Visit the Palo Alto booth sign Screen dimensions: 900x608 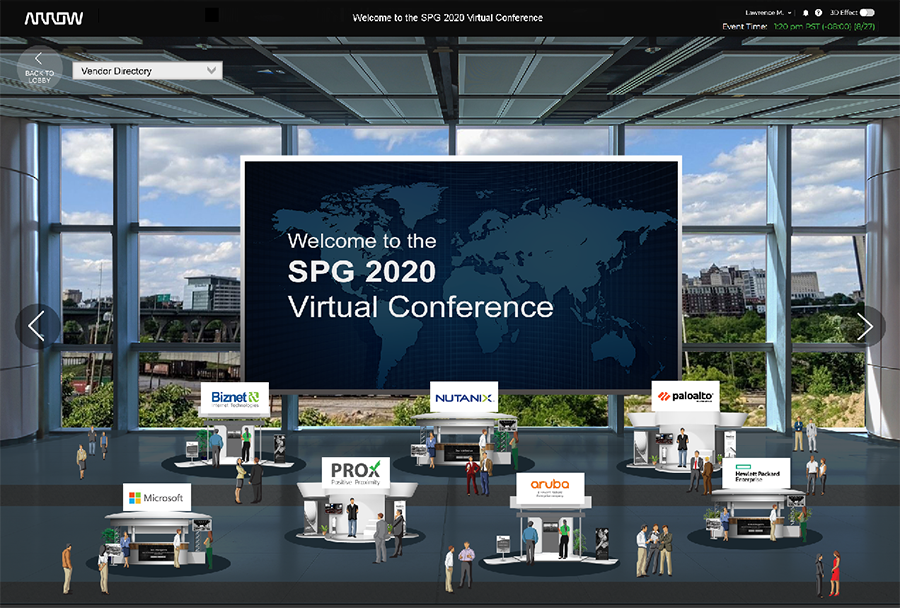click(685, 396)
